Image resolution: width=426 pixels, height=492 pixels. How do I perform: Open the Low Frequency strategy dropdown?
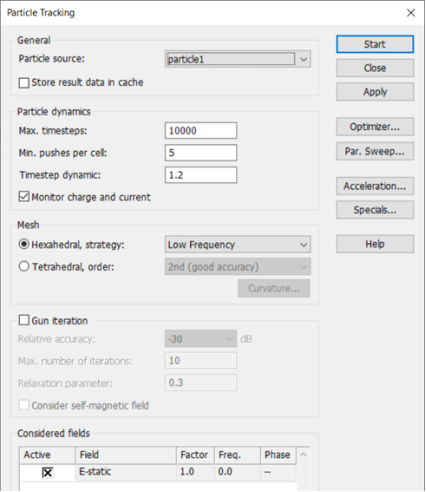click(x=238, y=245)
